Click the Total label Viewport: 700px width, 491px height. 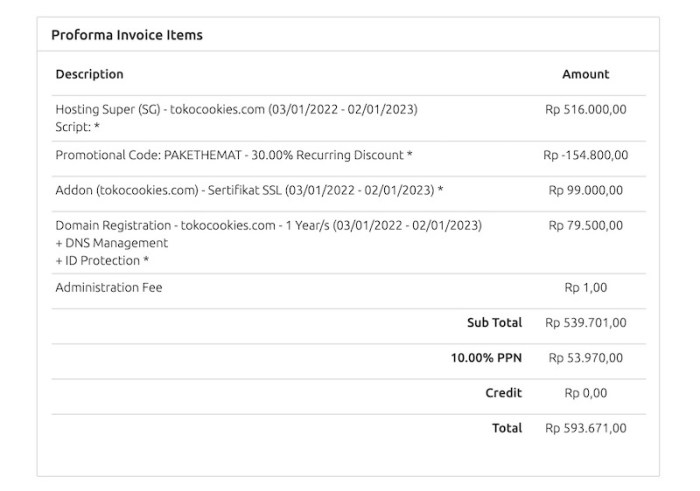(507, 429)
